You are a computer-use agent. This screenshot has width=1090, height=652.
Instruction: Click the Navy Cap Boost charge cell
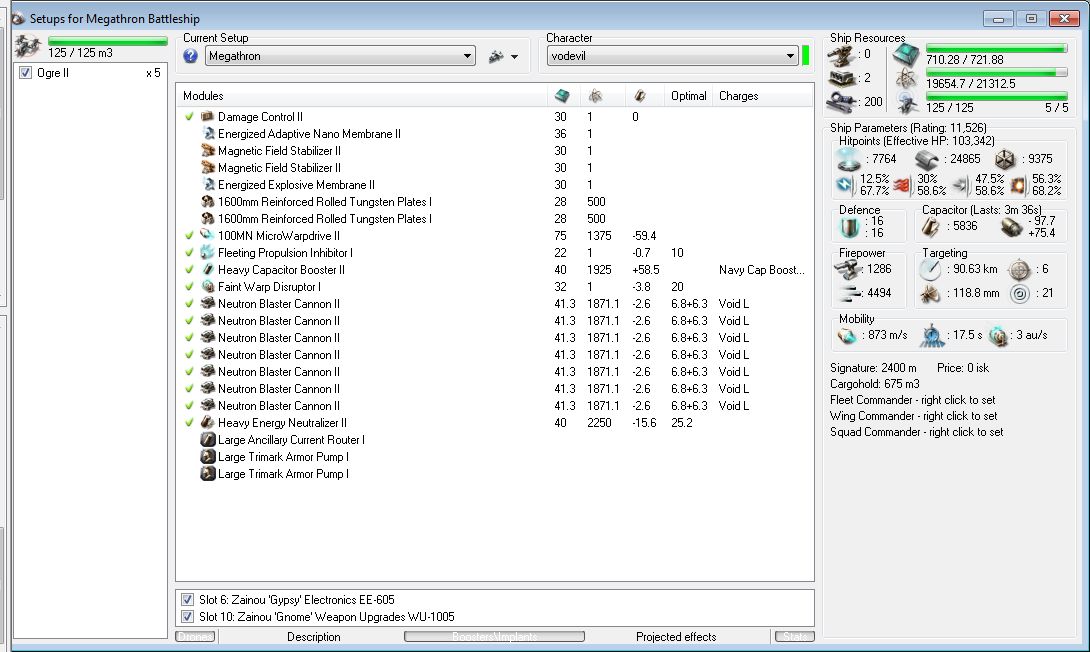(762, 270)
